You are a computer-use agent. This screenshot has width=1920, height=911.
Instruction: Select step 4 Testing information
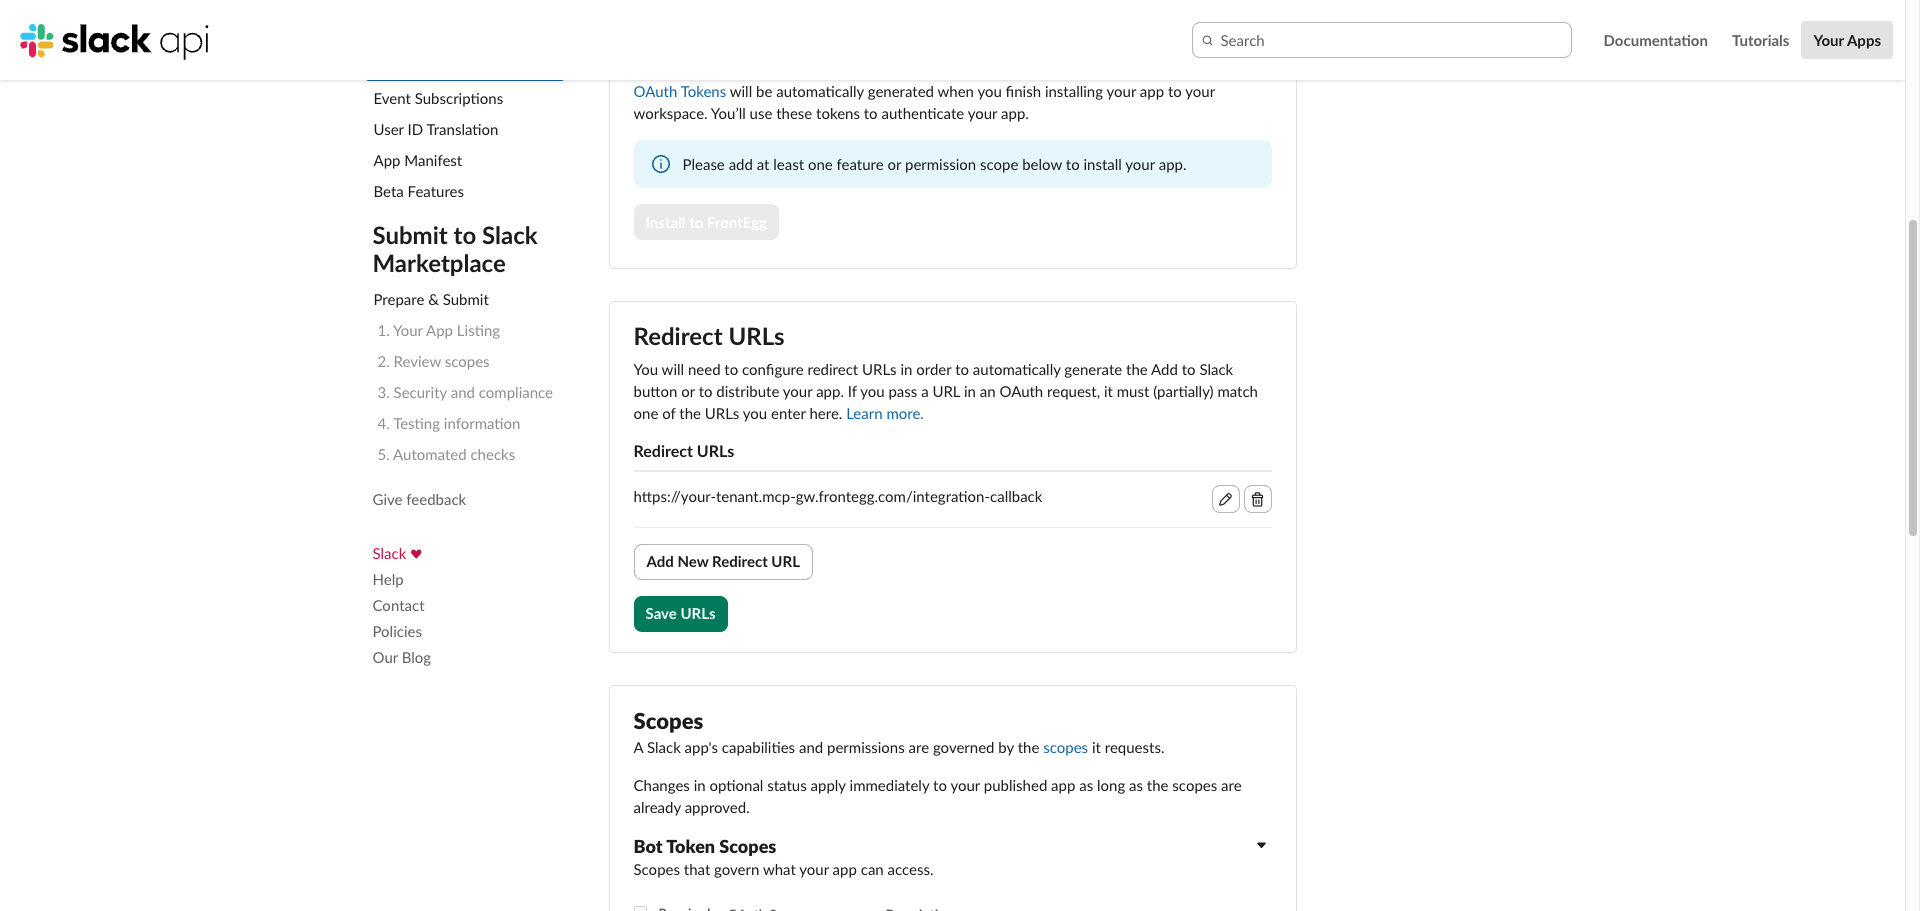coord(449,424)
